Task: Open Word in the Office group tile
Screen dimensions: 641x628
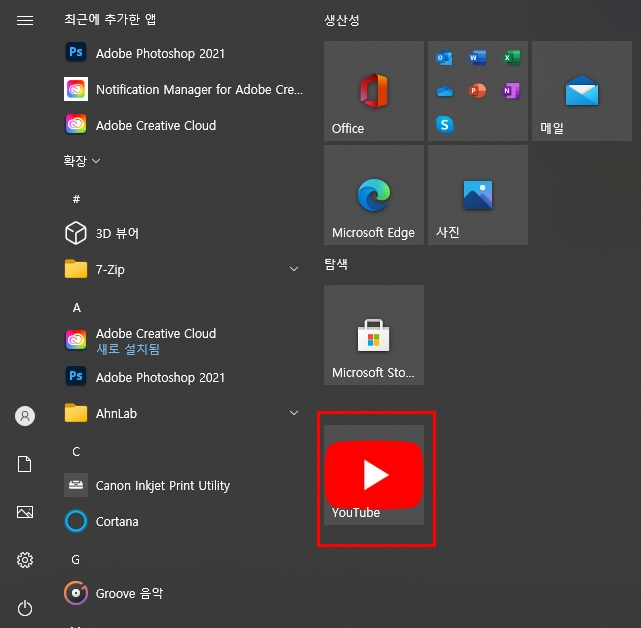Action: (477, 58)
